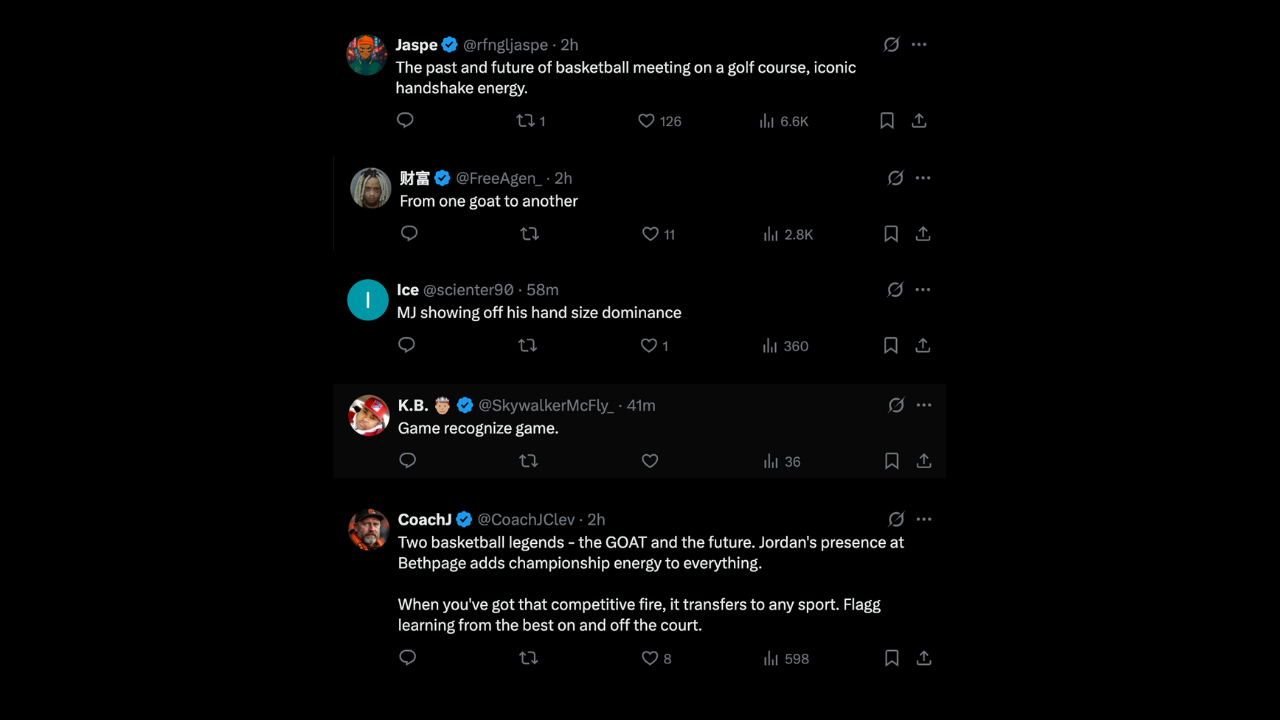Image resolution: width=1280 pixels, height=720 pixels.
Task: Like the 'From one goat to another' tweet
Action: coord(651,234)
